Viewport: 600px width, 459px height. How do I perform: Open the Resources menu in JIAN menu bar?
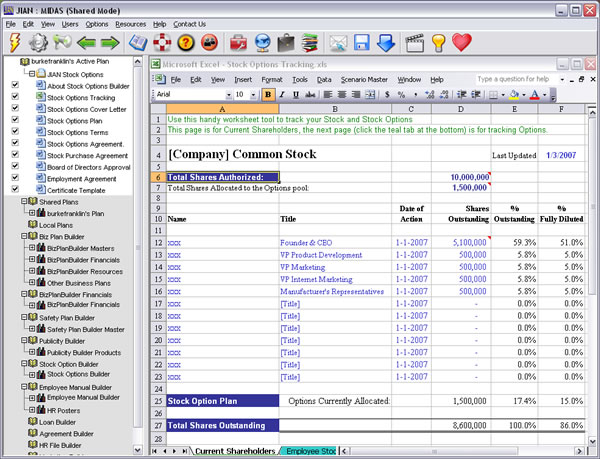click(130, 24)
